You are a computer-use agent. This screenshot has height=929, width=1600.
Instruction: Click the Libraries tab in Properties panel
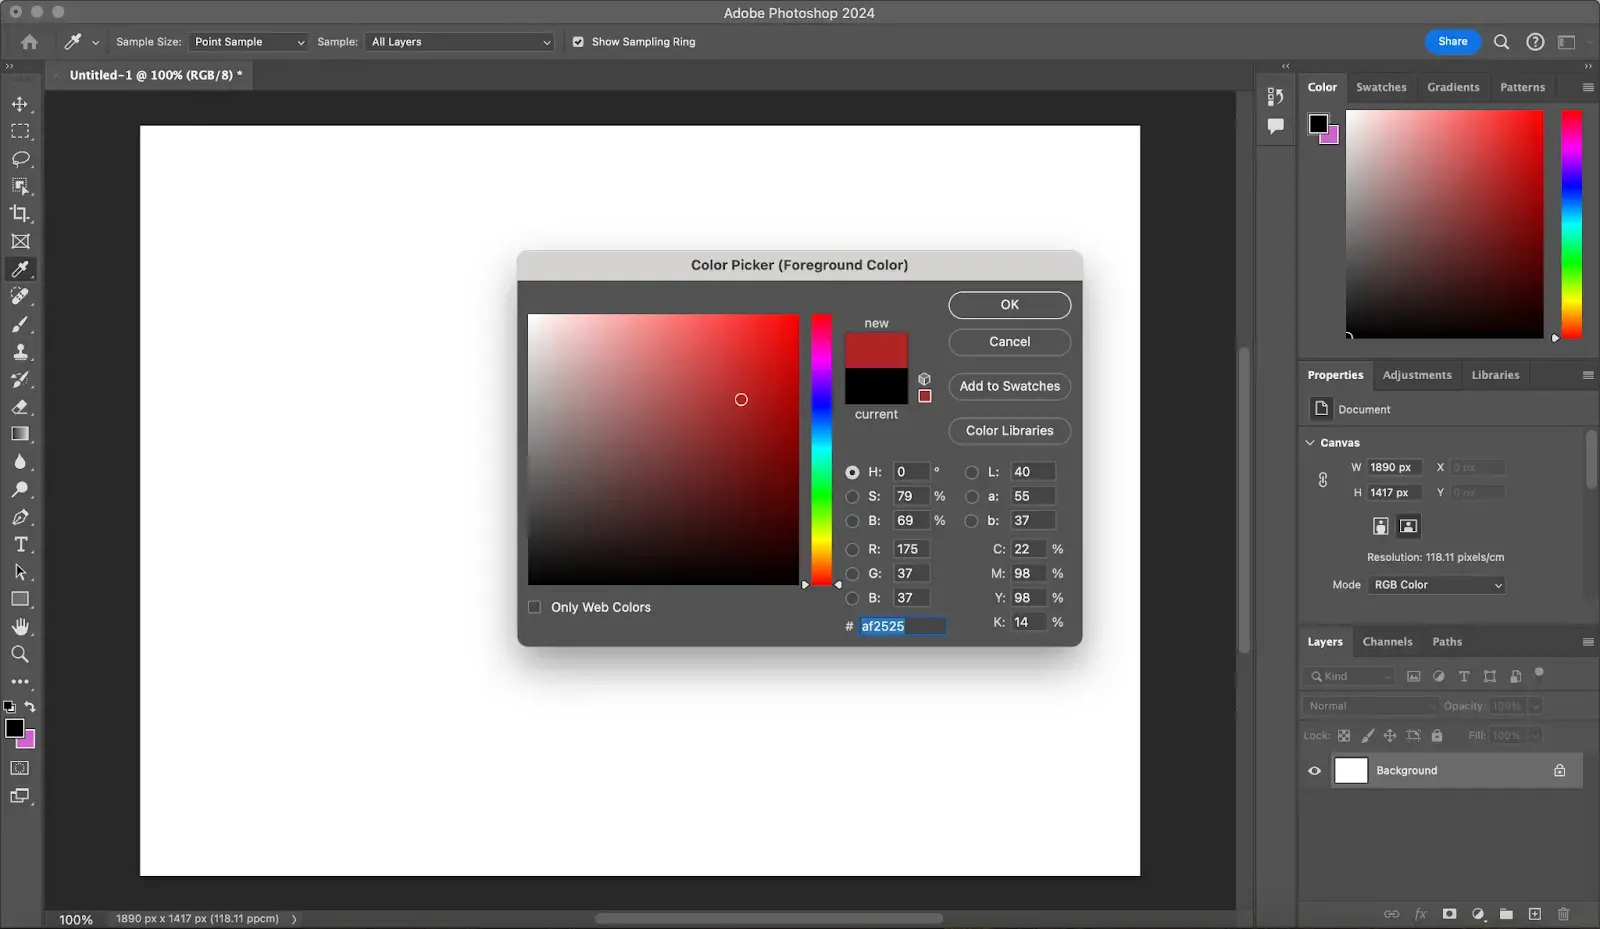click(1495, 375)
